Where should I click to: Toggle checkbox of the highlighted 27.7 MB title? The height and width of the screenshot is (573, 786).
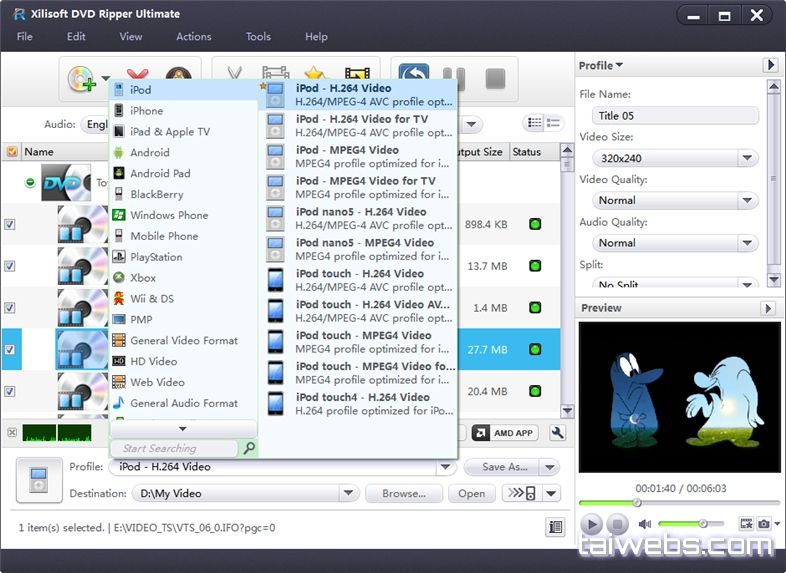[x=10, y=350]
